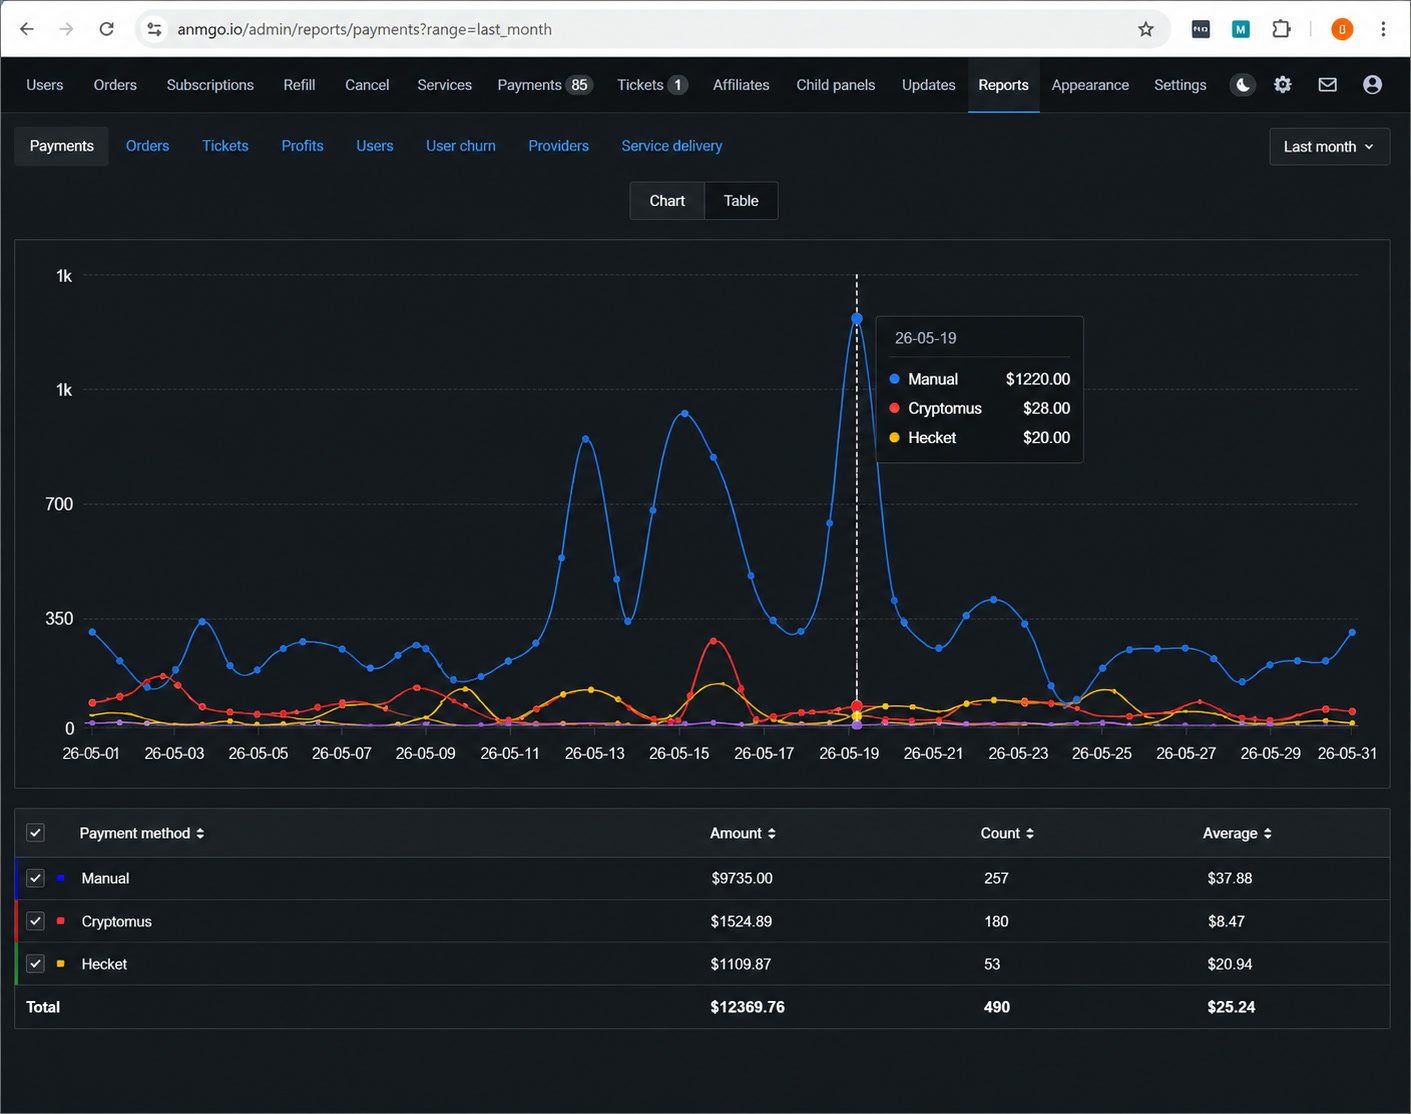
Task: Reload the current page
Action: [106, 29]
